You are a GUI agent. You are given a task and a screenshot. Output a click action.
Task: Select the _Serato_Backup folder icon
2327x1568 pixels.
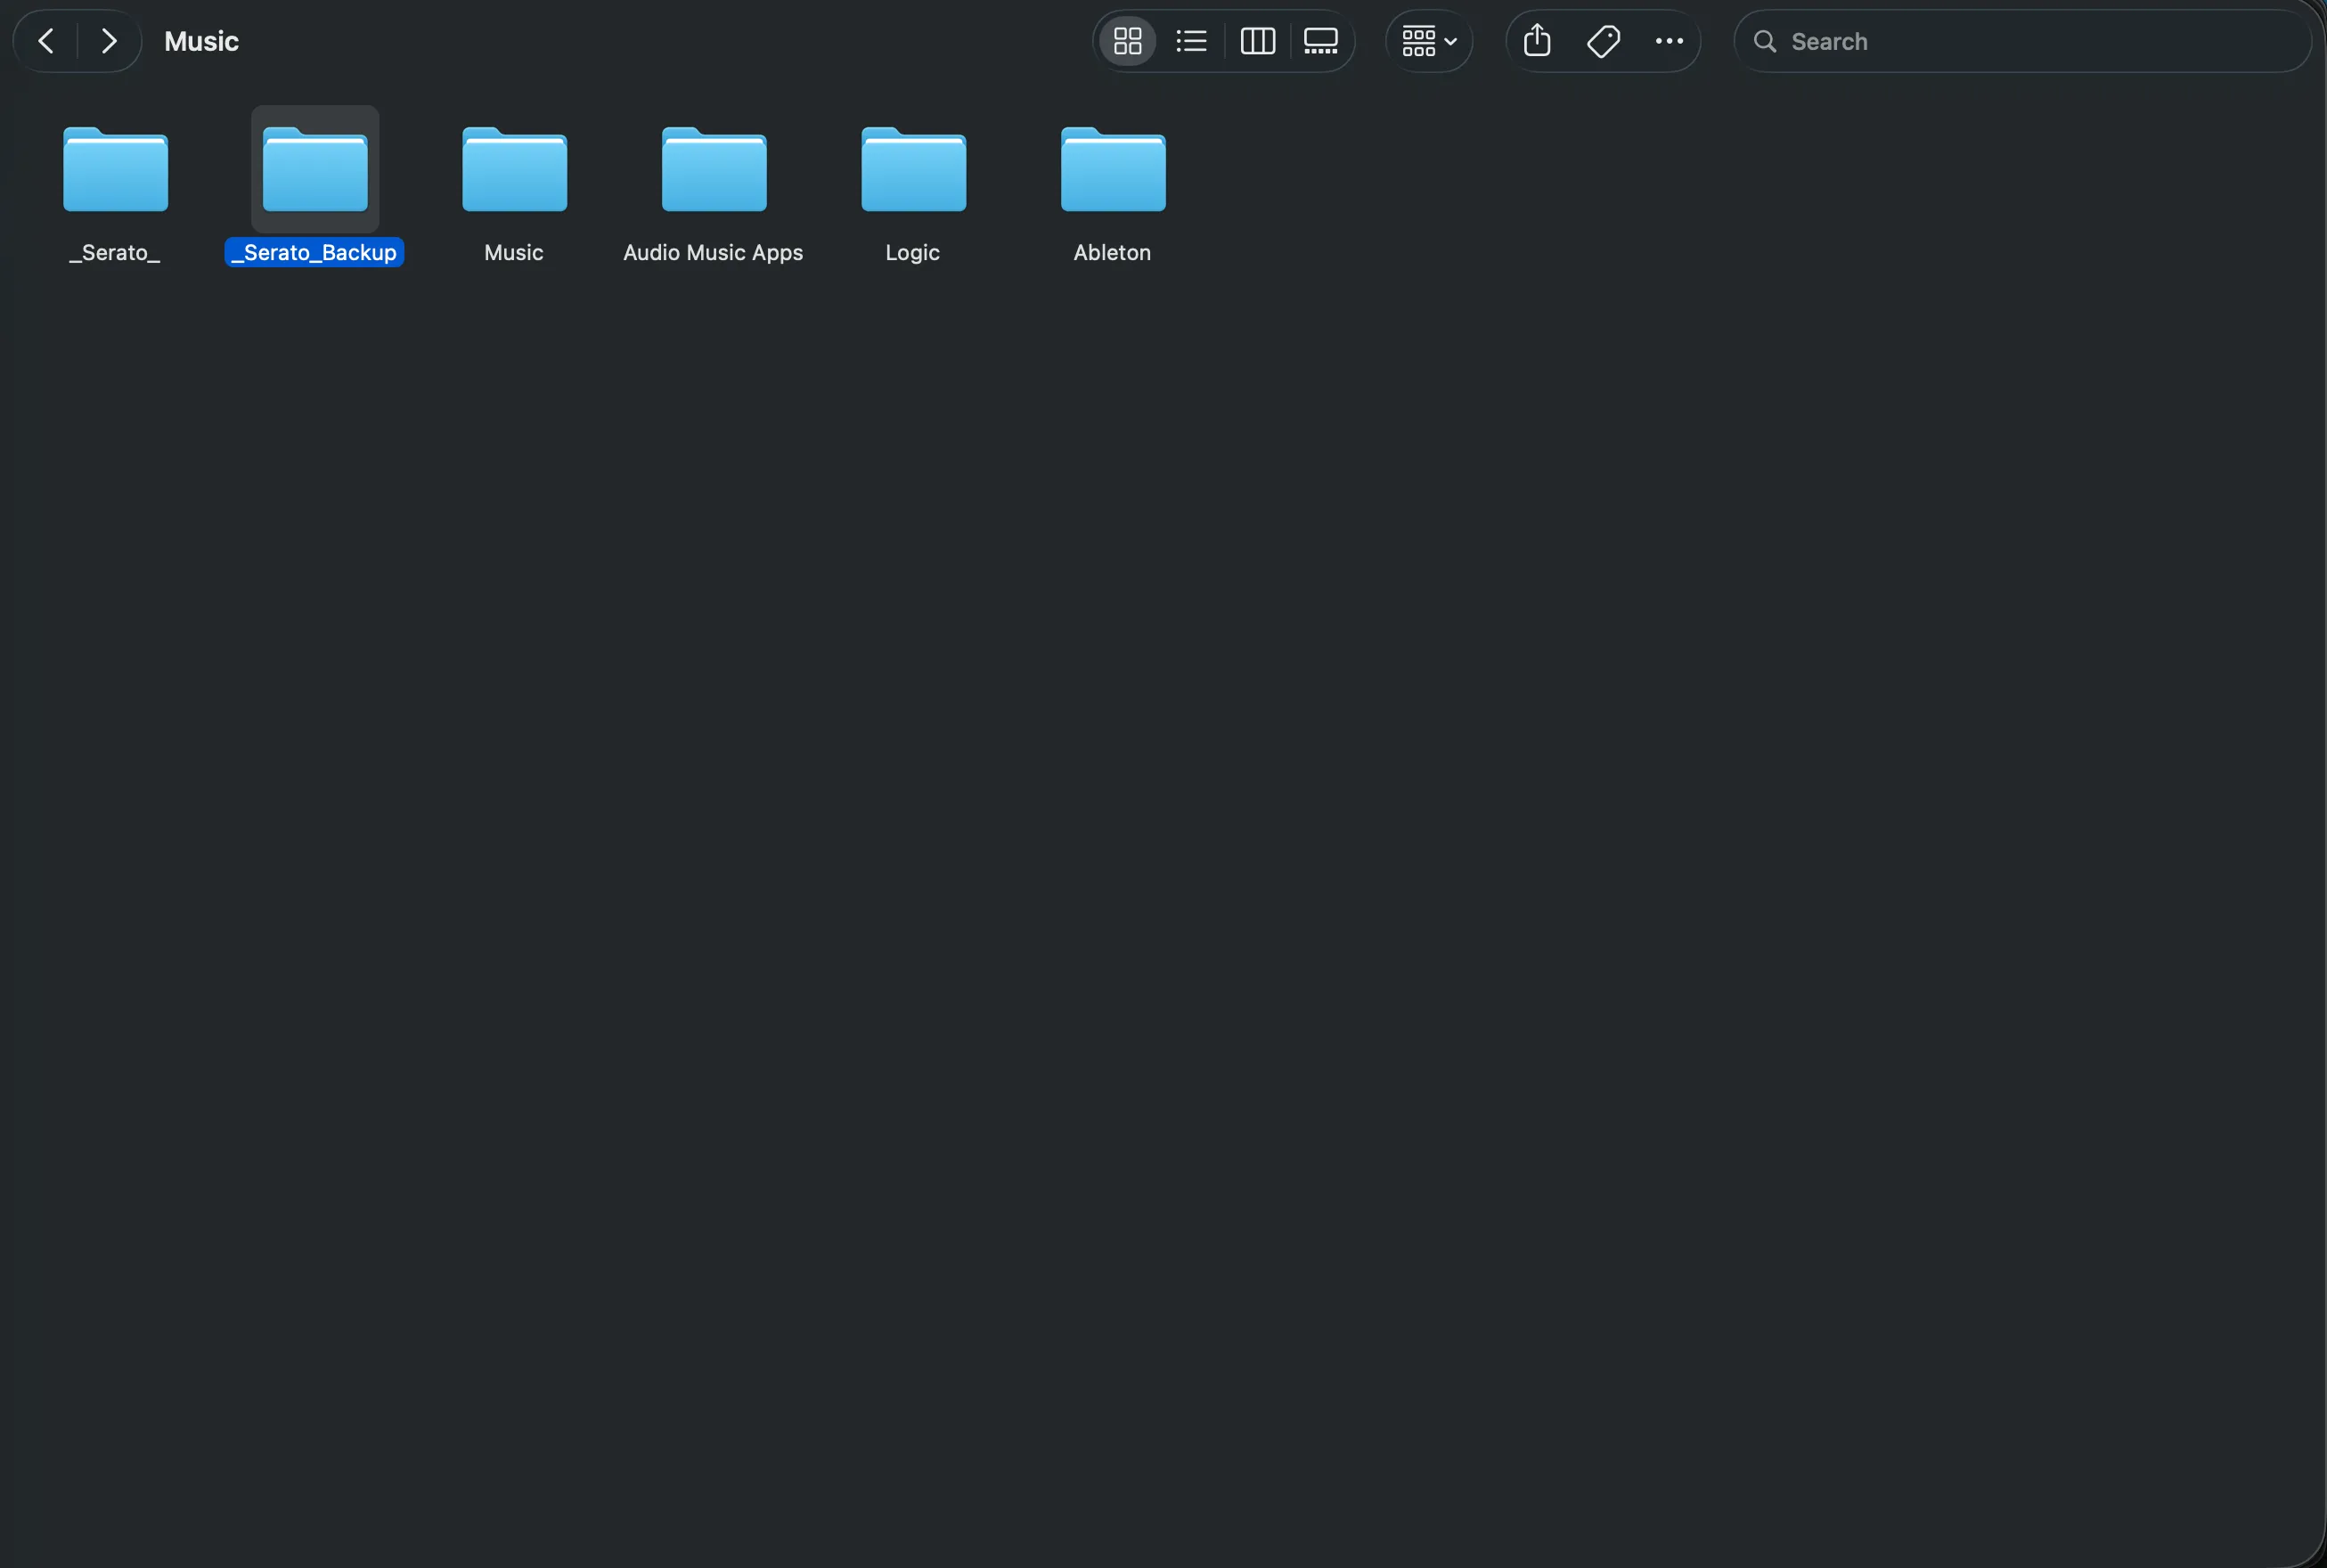click(315, 169)
